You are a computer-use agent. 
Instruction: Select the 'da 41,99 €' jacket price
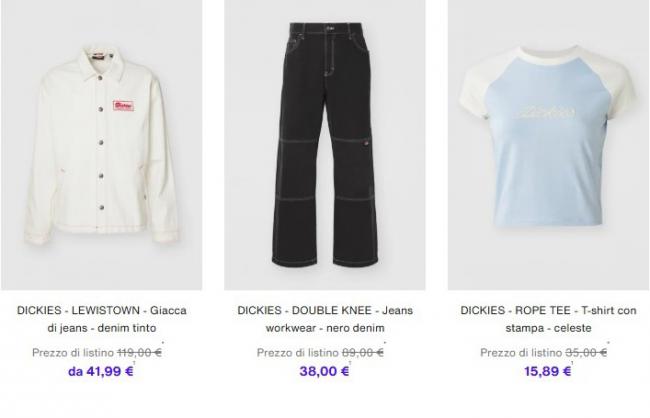point(101,371)
